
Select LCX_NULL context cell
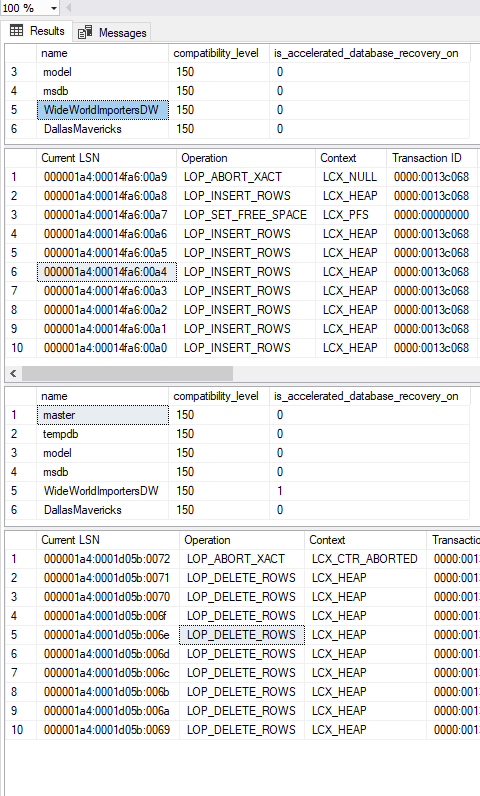(x=351, y=177)
